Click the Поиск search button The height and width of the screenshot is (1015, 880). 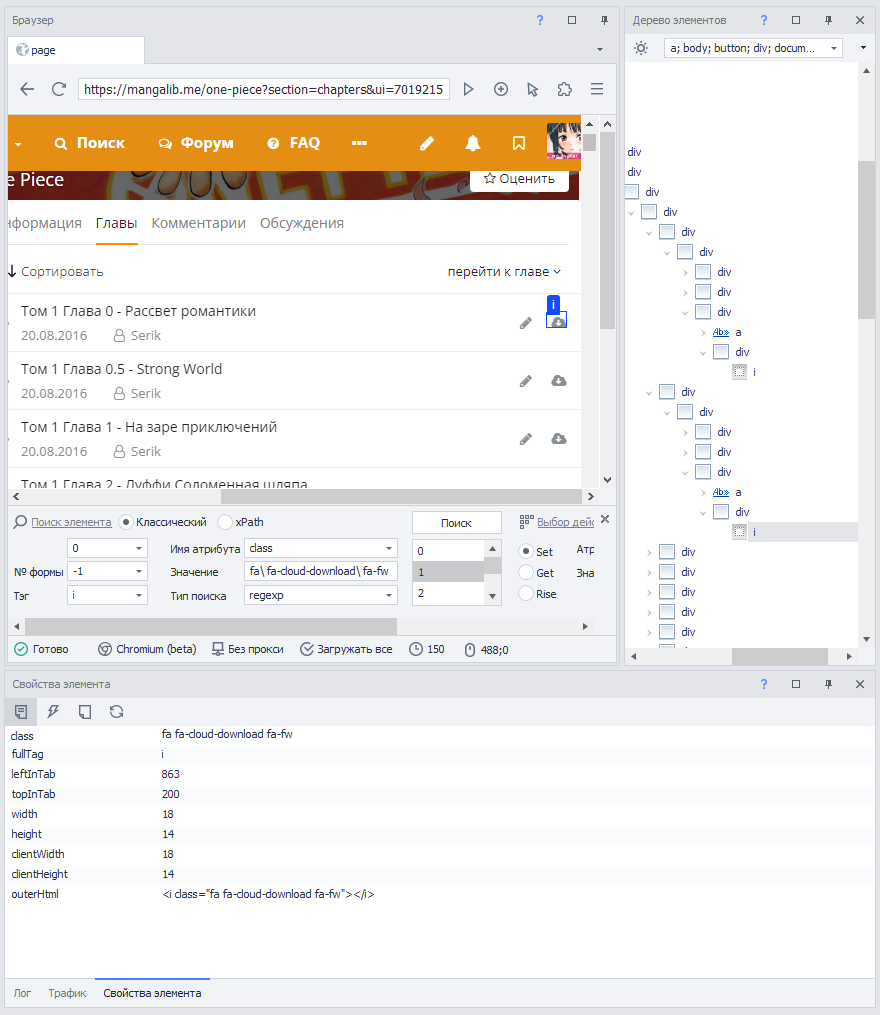(457, 523)
